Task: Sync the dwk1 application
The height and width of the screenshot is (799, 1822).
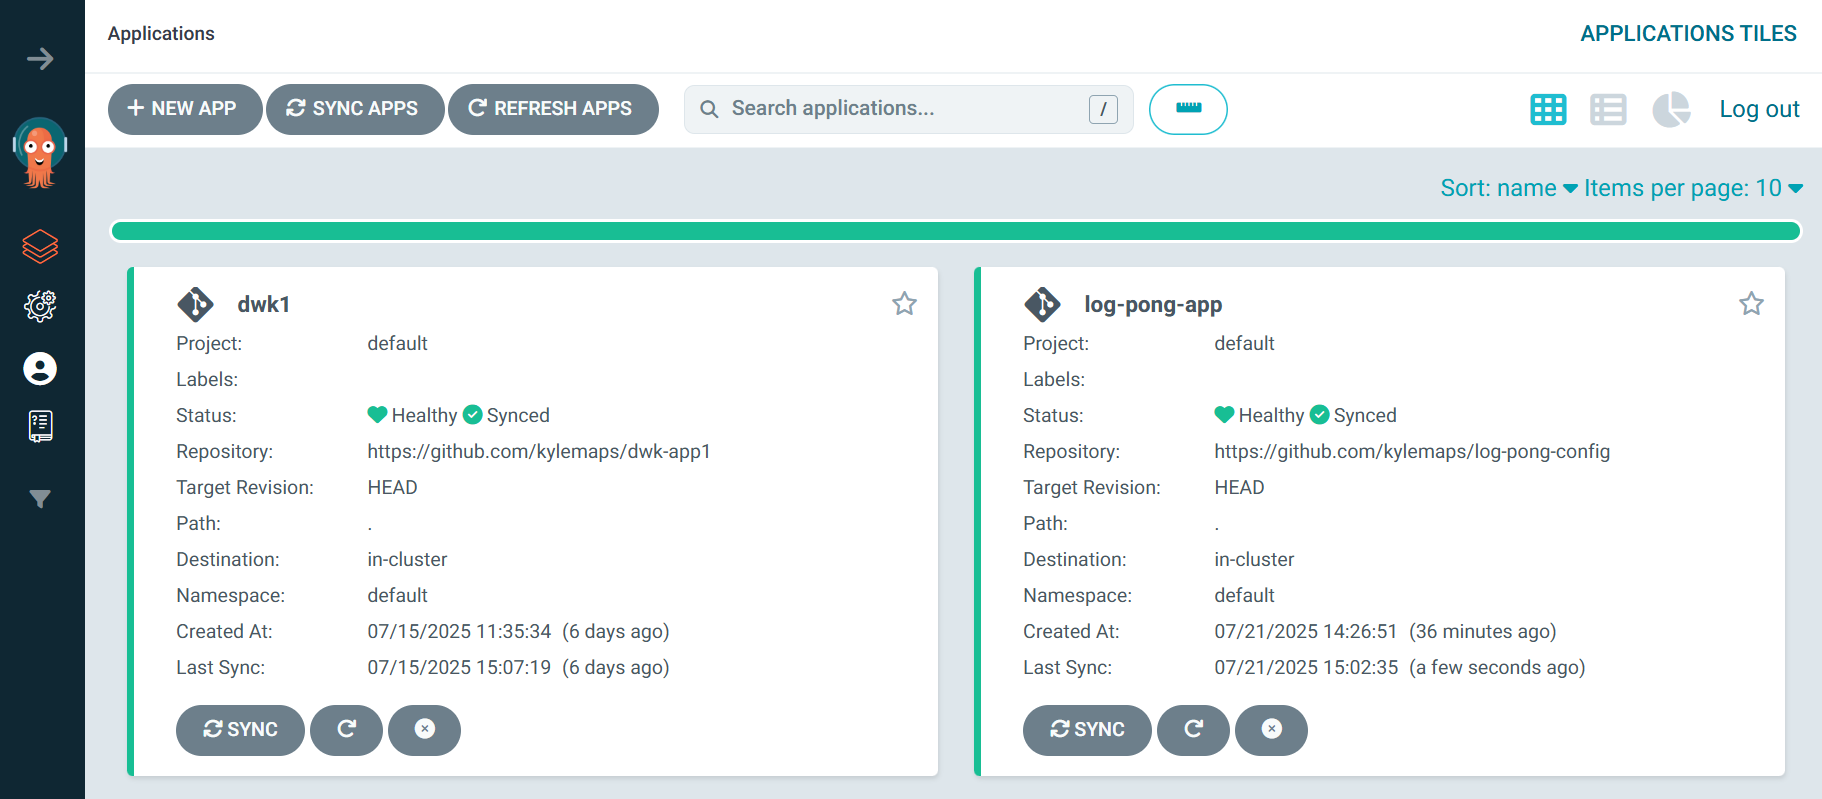Action: pyautogui.click(x=240, y=730)
